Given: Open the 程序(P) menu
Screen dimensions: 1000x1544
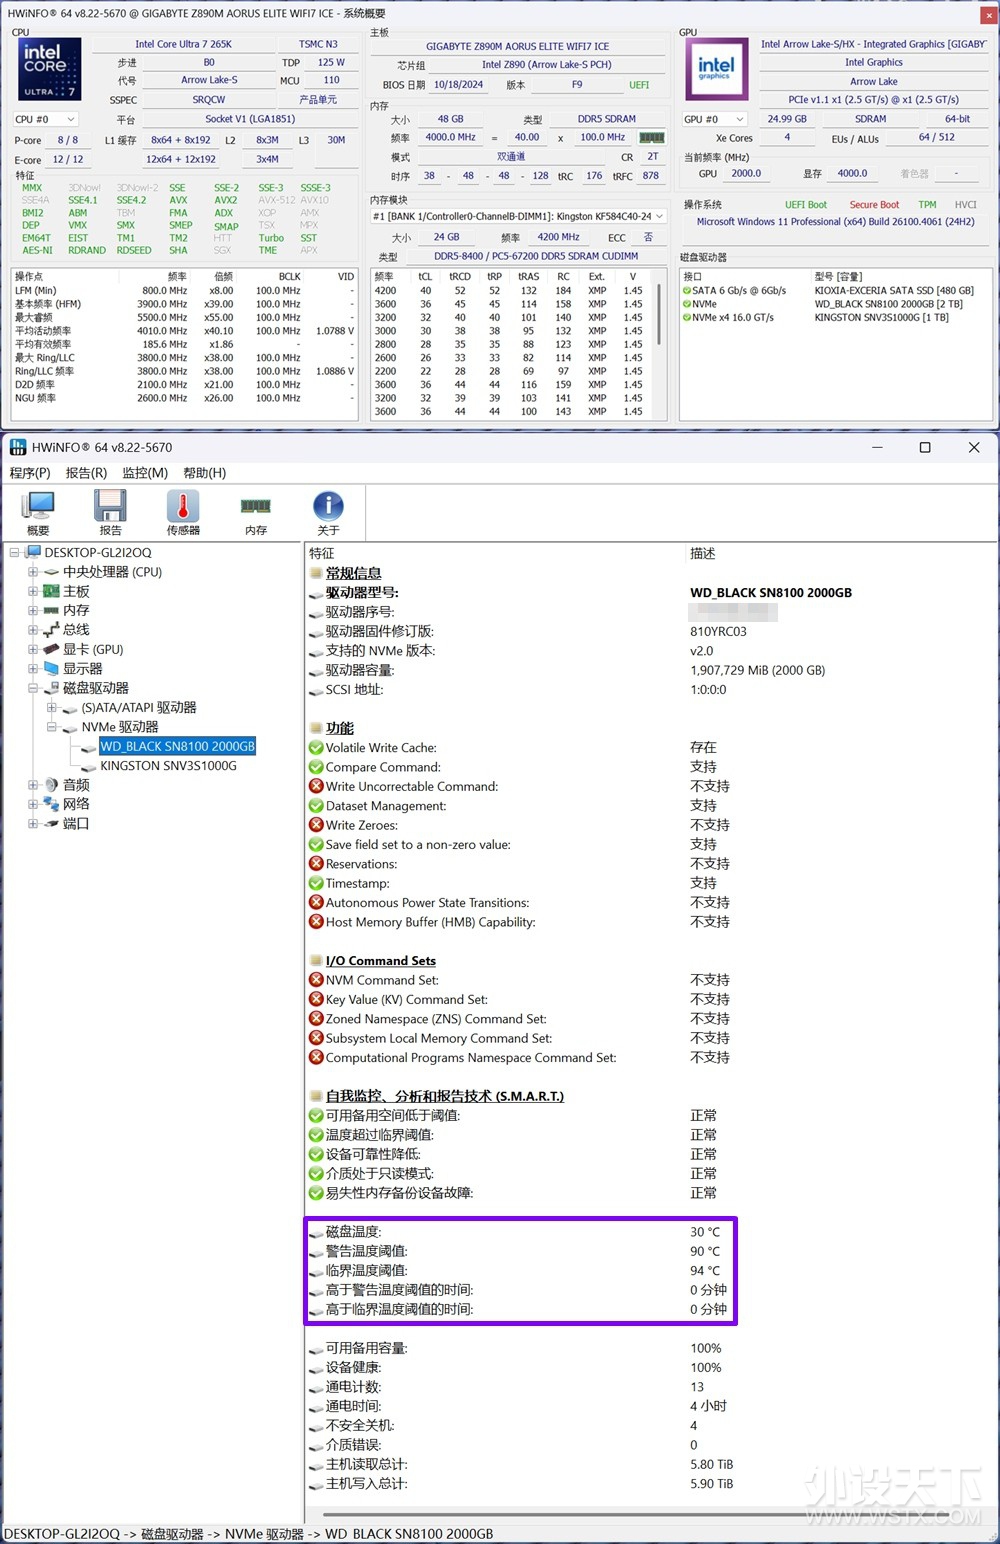Looking at the screenshot, I should (x=30, y=473).
